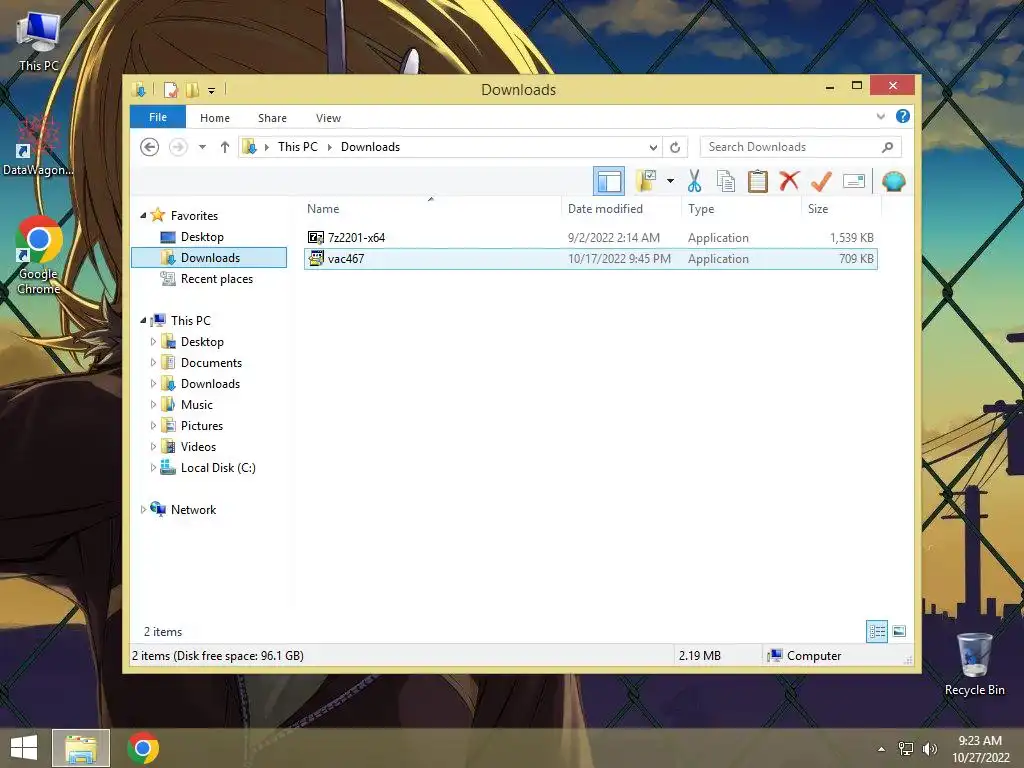Image resolution: width=1024 pixels, height=768 pixels.
Task: Expand the Music tree node
Action: (153, 404)
